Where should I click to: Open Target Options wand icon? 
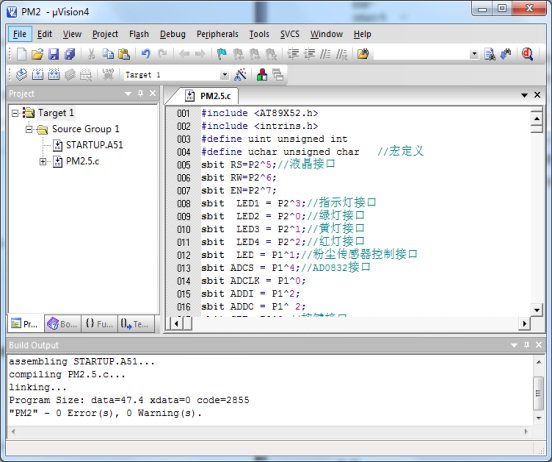point(240,74)
